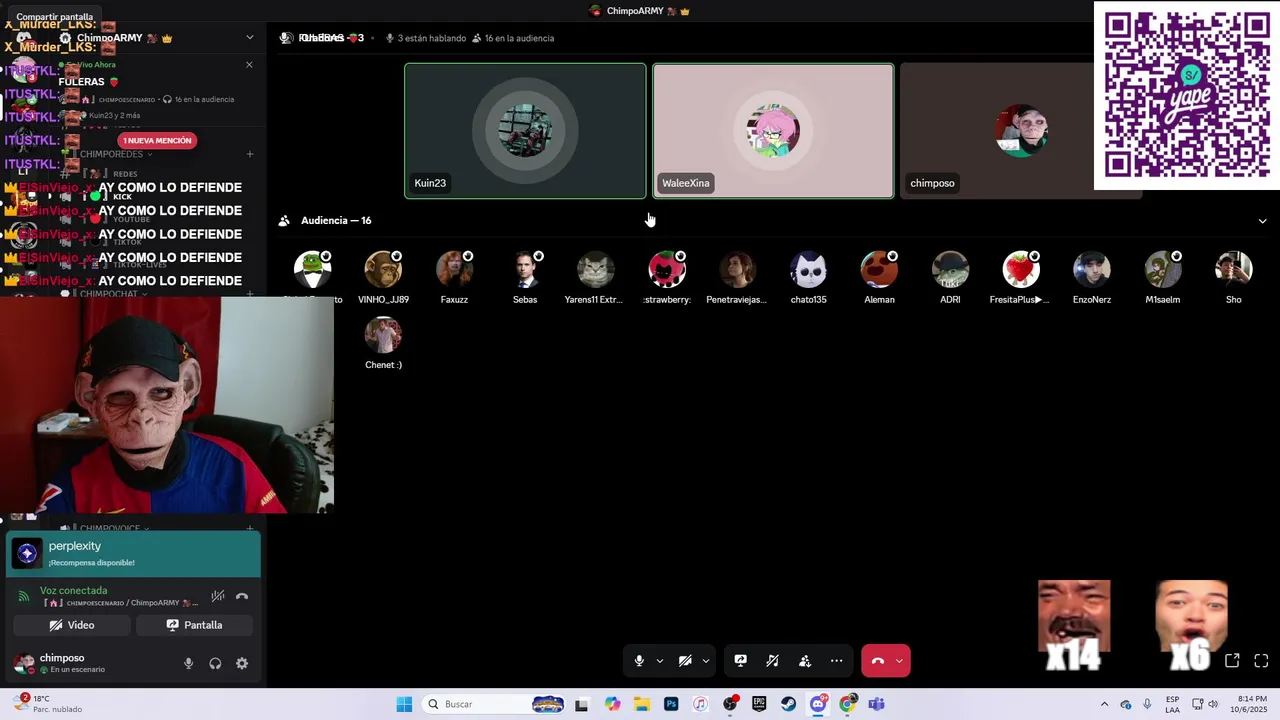Select Kuin23 speaker tile
The width and height of the screenshot is (1280, 720).
[525, 131]
